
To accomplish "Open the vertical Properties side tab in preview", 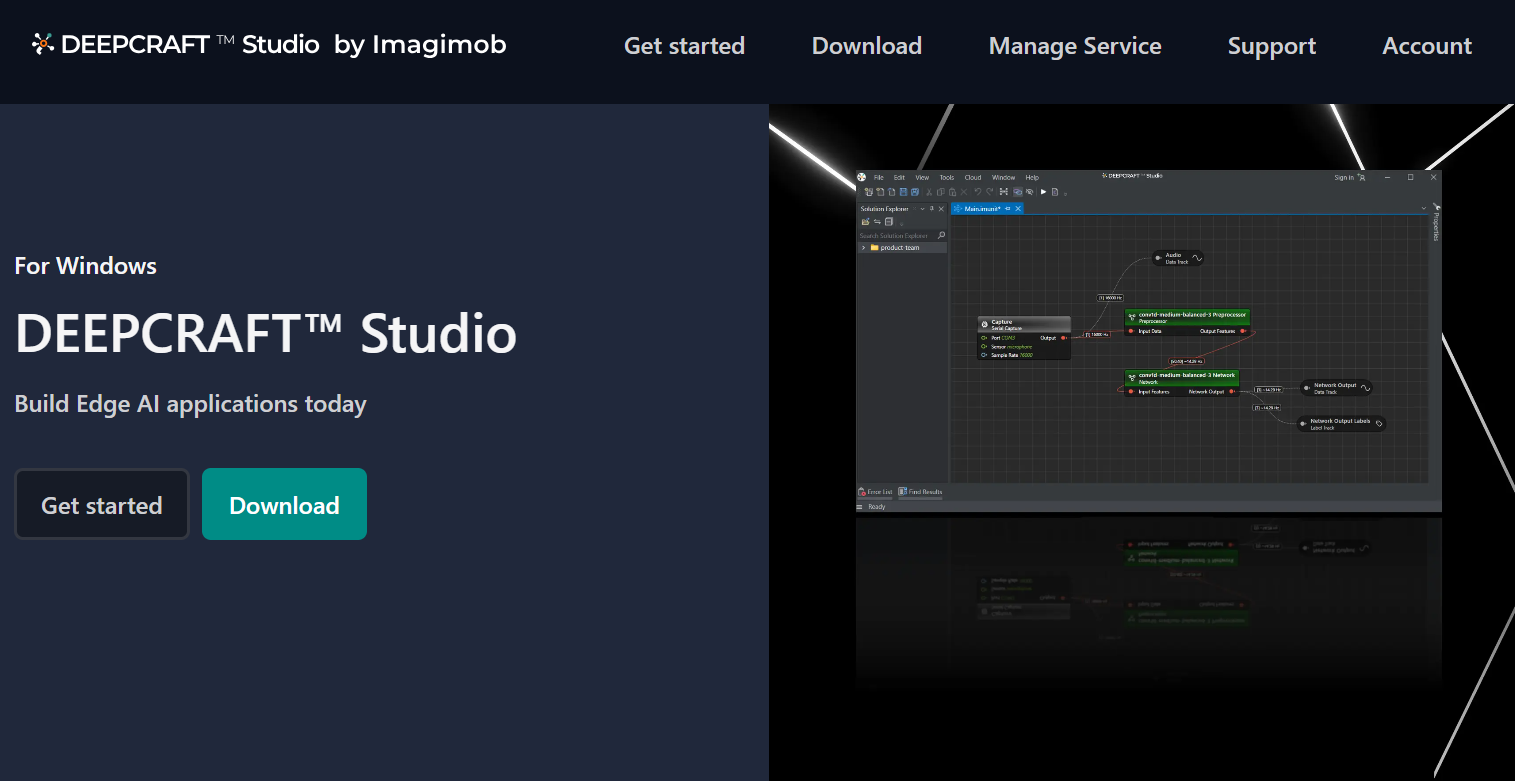I will (x=1436, y=222).
